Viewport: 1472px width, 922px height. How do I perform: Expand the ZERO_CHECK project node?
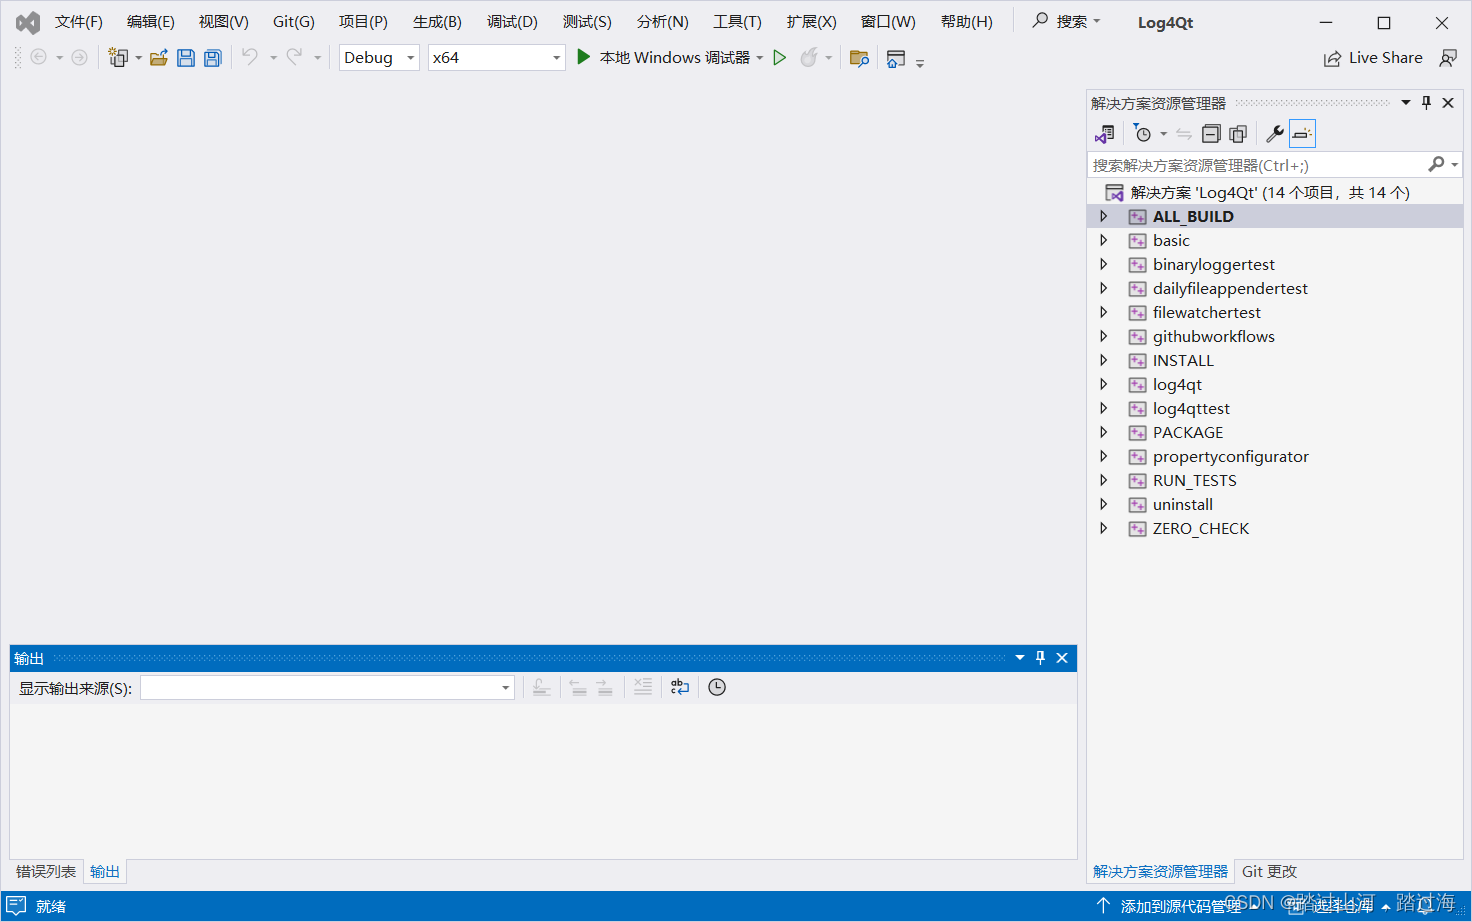coord(1104,529)
